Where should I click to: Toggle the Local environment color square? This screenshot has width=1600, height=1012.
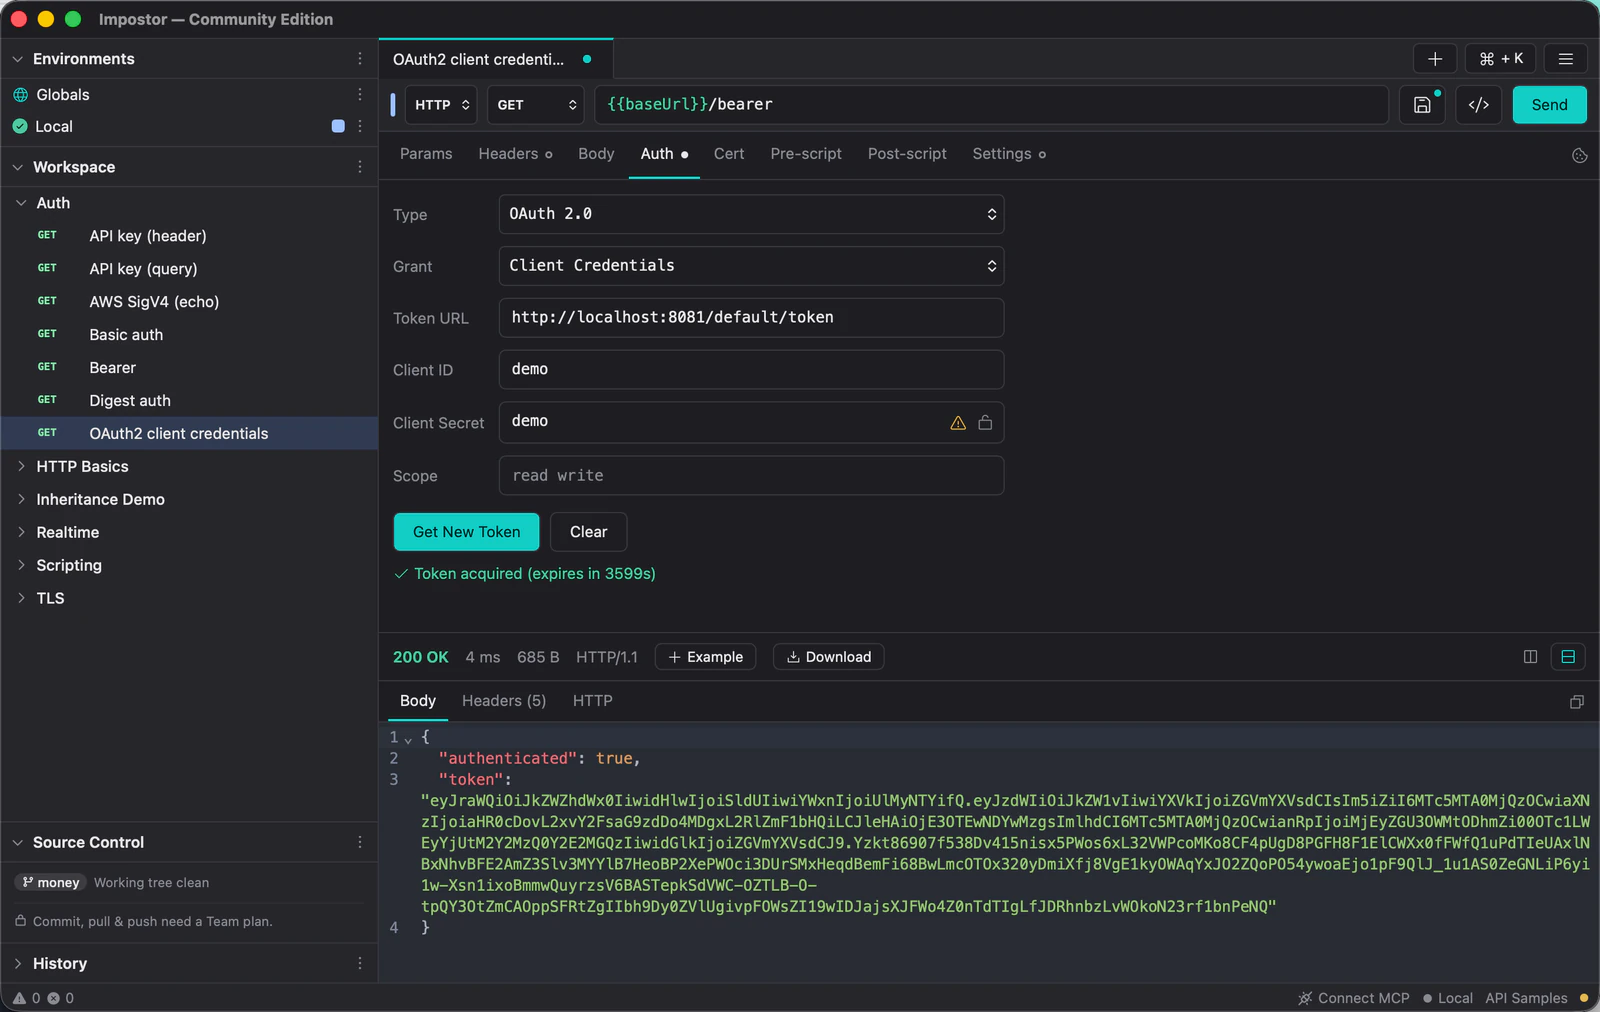(x=338, y=126)
